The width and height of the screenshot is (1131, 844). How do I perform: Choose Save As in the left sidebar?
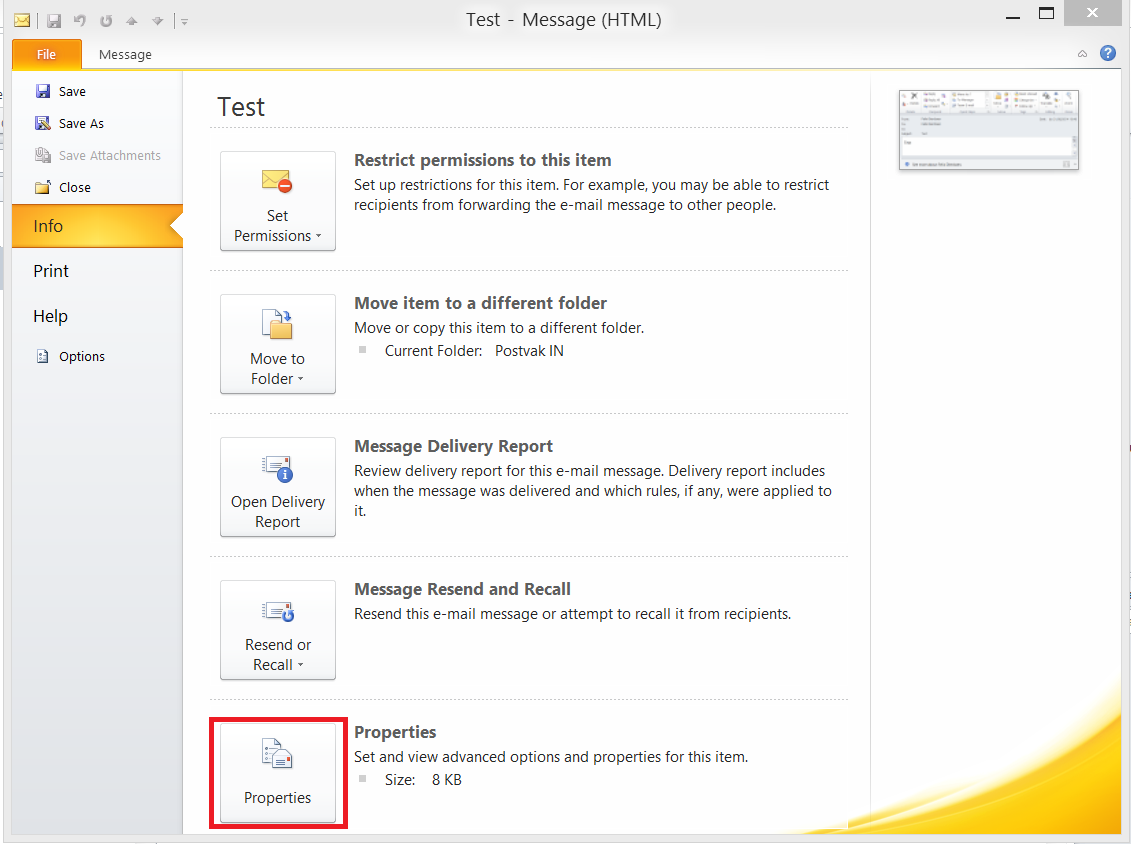(x=80, y=123)
